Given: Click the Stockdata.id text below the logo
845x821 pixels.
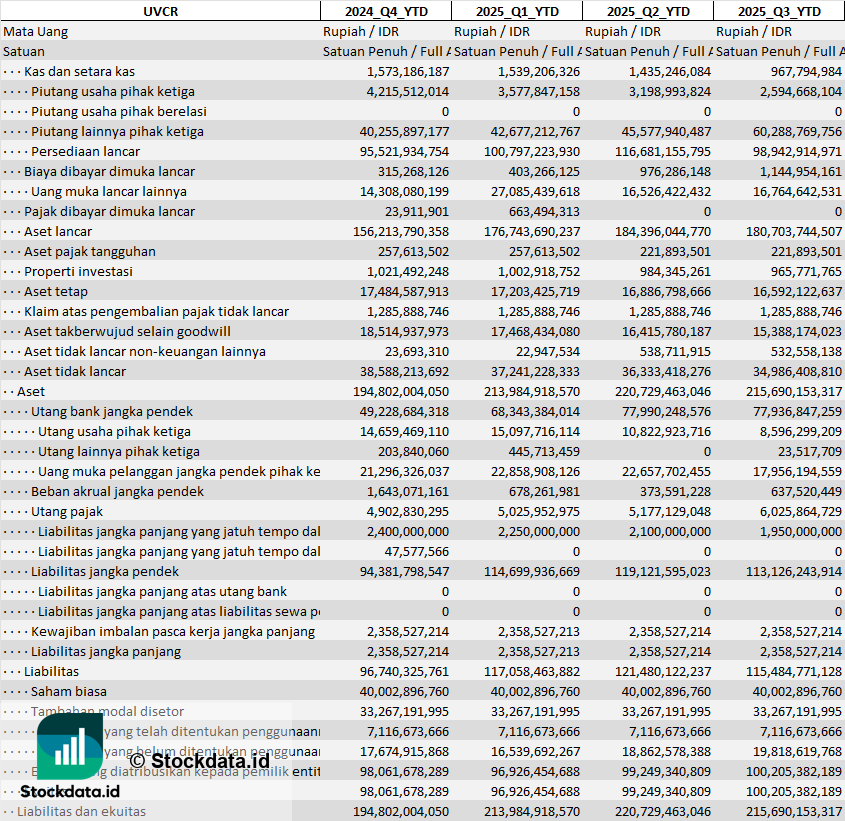Looking at the screenshot, I should coord(70,791).
